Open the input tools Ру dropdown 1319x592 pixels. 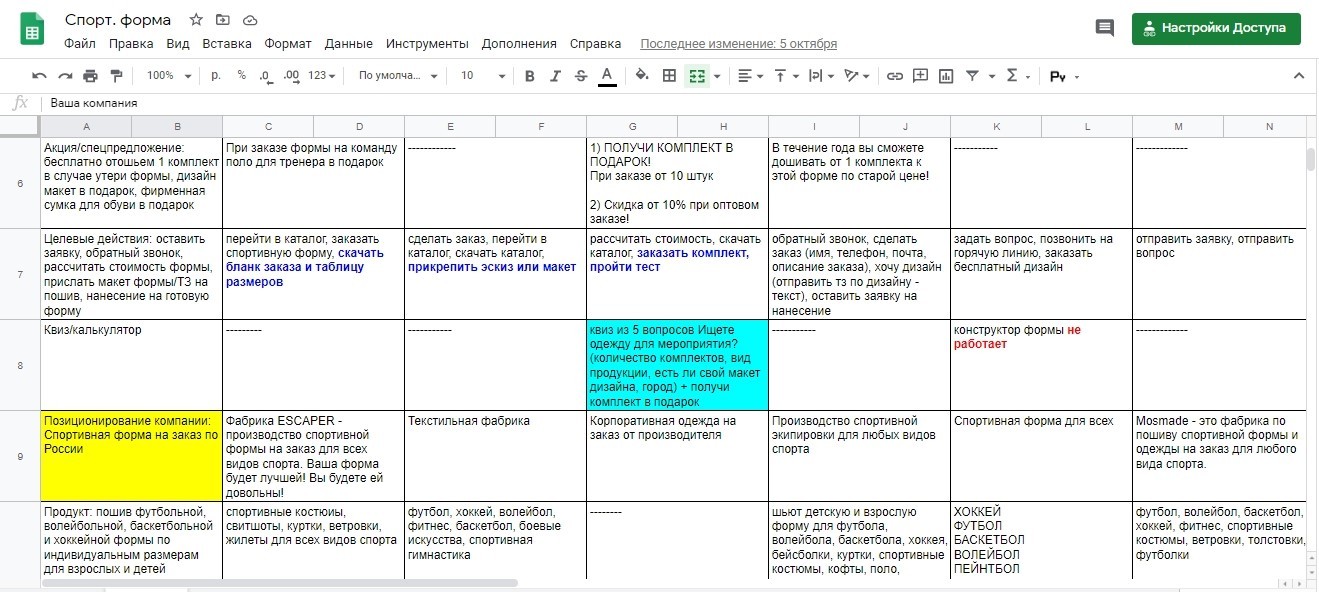point(1065,76)
